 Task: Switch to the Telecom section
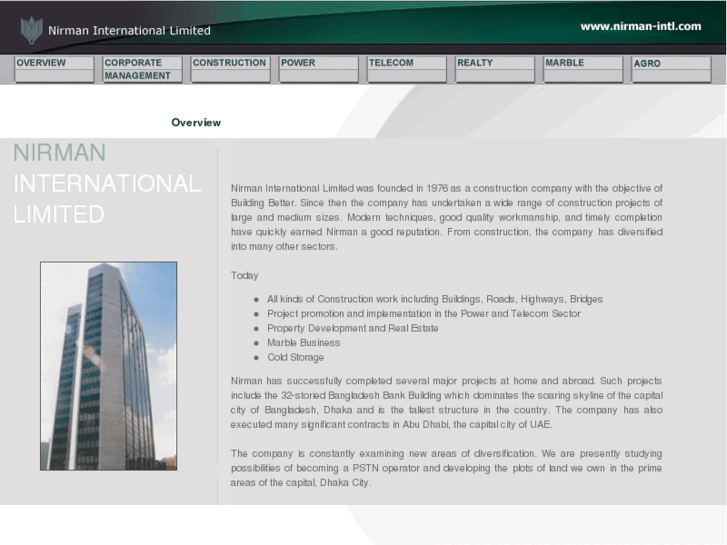point(407,70)
